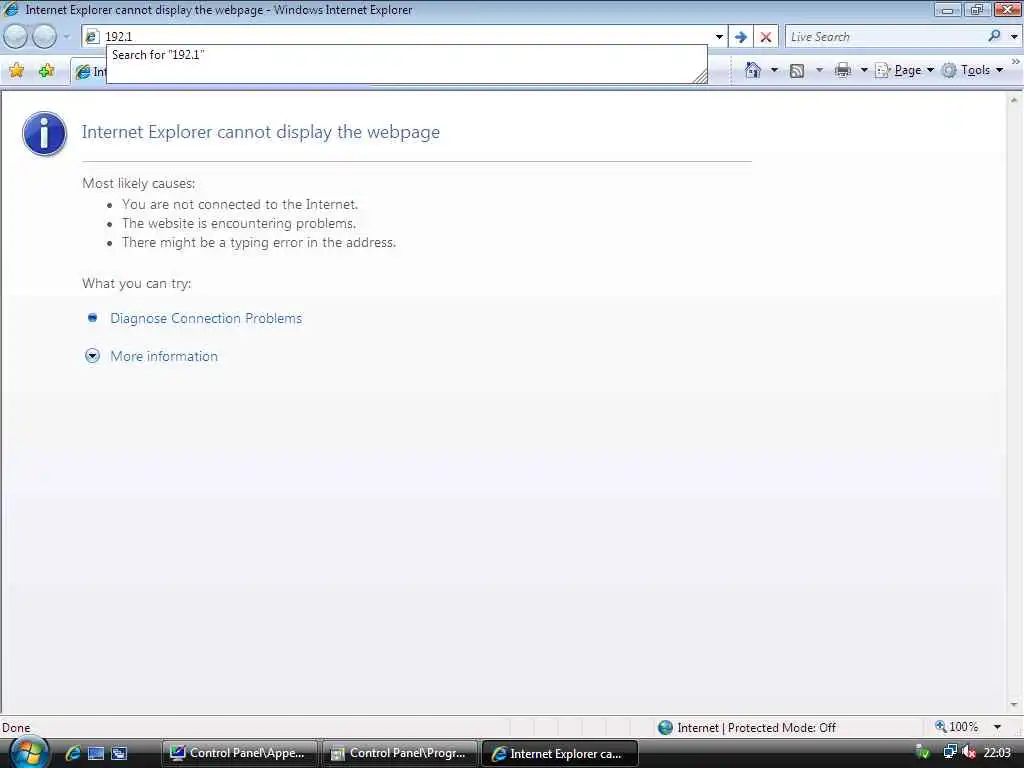Click the 100% zoom level button
Viewport: 1024px width, 768px height.
[956, 726]
